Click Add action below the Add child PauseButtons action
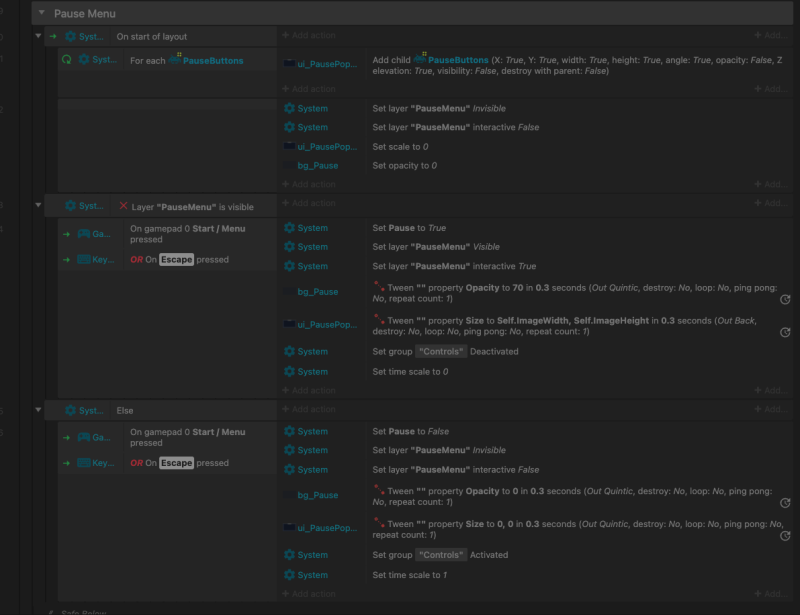Image resolution: width=800 pixels, height=615 pixels. (309, 89)
